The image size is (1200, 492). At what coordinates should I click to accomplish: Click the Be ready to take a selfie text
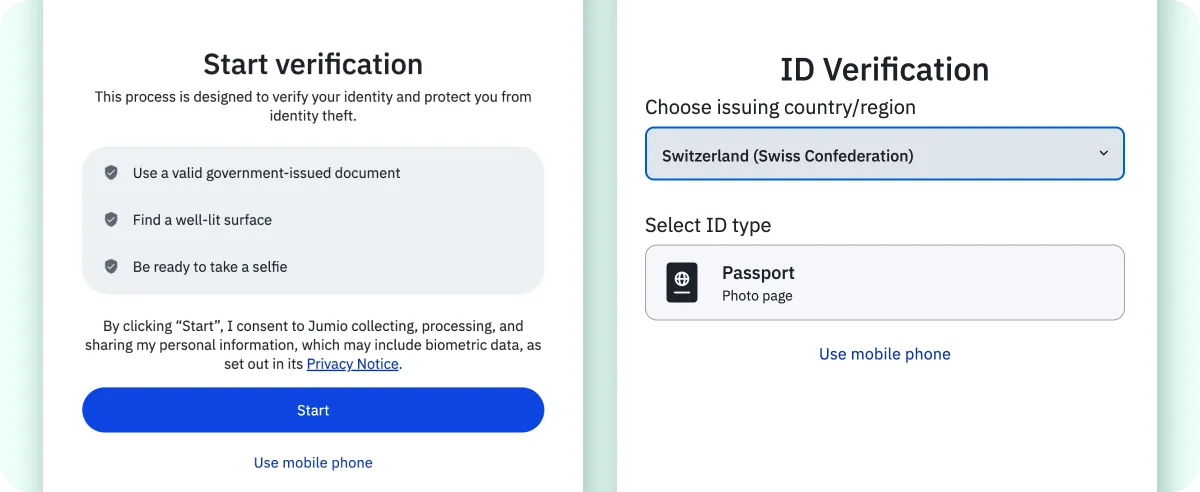(x=210, y=267)
